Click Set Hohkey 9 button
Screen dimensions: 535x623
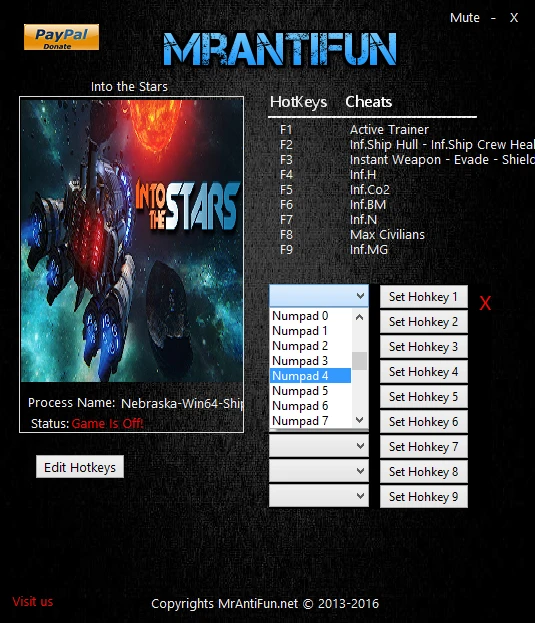click(423, 497)
